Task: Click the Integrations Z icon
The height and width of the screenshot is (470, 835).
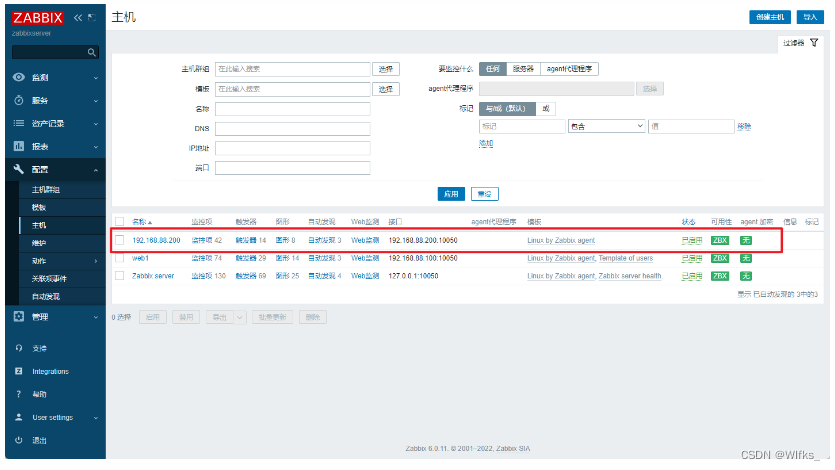Action: click(19, 371)
